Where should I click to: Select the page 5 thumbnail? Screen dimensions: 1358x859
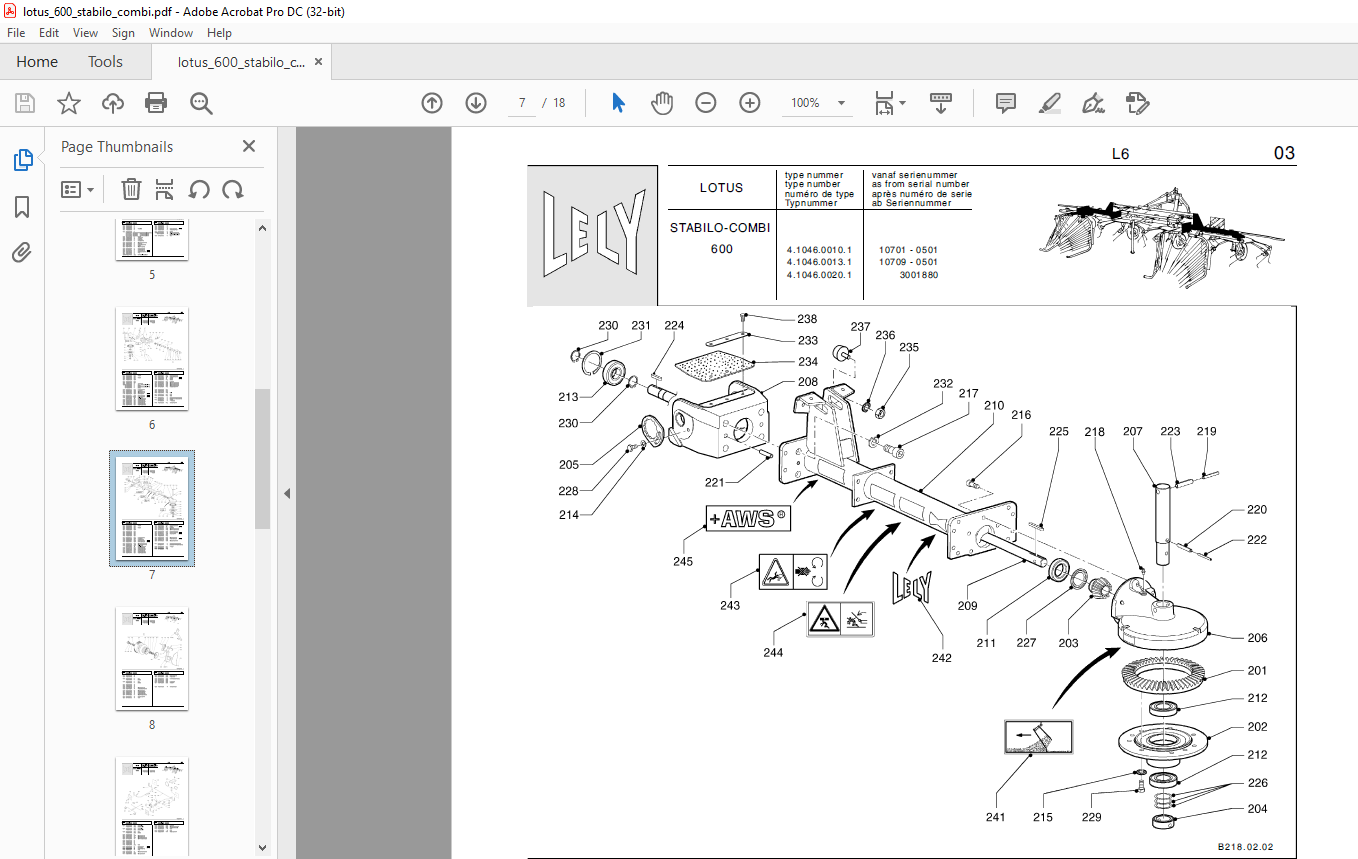pyautogui.click(x=152, y=241)
